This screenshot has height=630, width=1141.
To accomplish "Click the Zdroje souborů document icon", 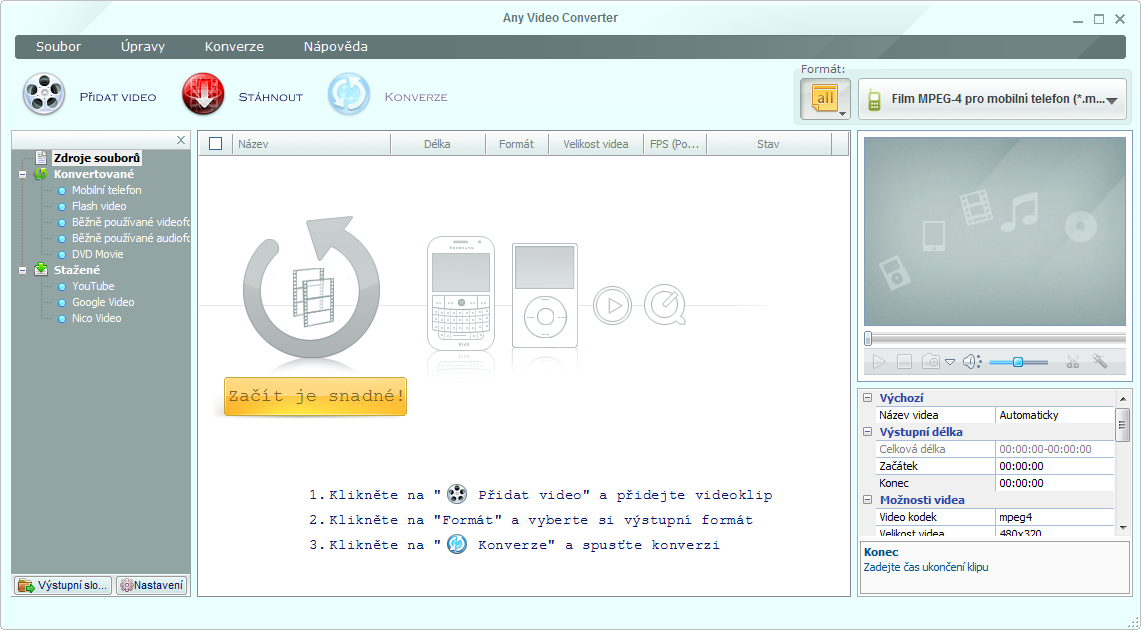I will [41, 158].
